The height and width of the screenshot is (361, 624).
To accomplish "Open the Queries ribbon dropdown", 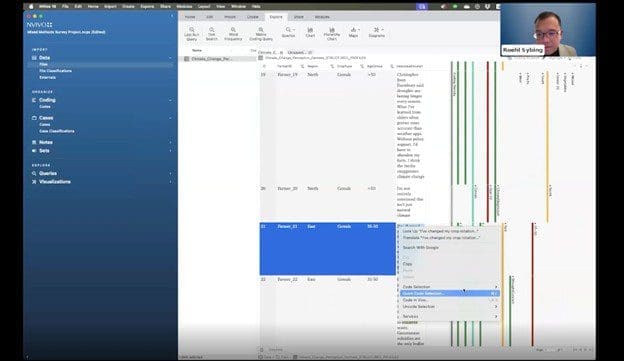I will point(289,32).
